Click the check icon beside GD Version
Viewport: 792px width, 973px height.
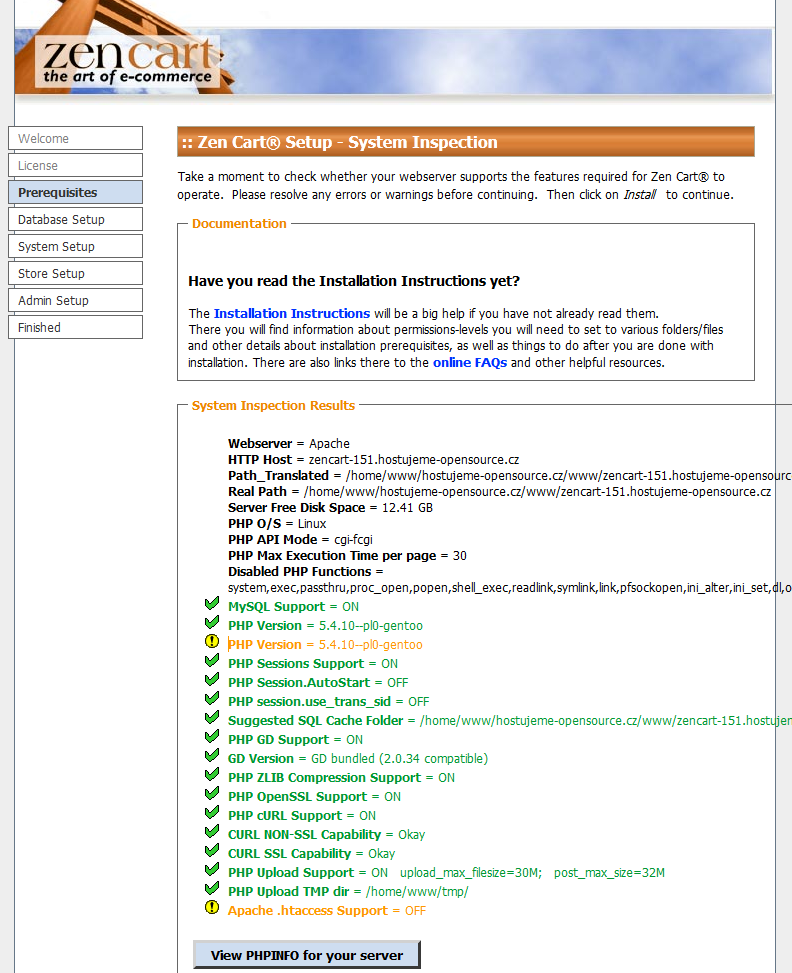pos(212,755)
